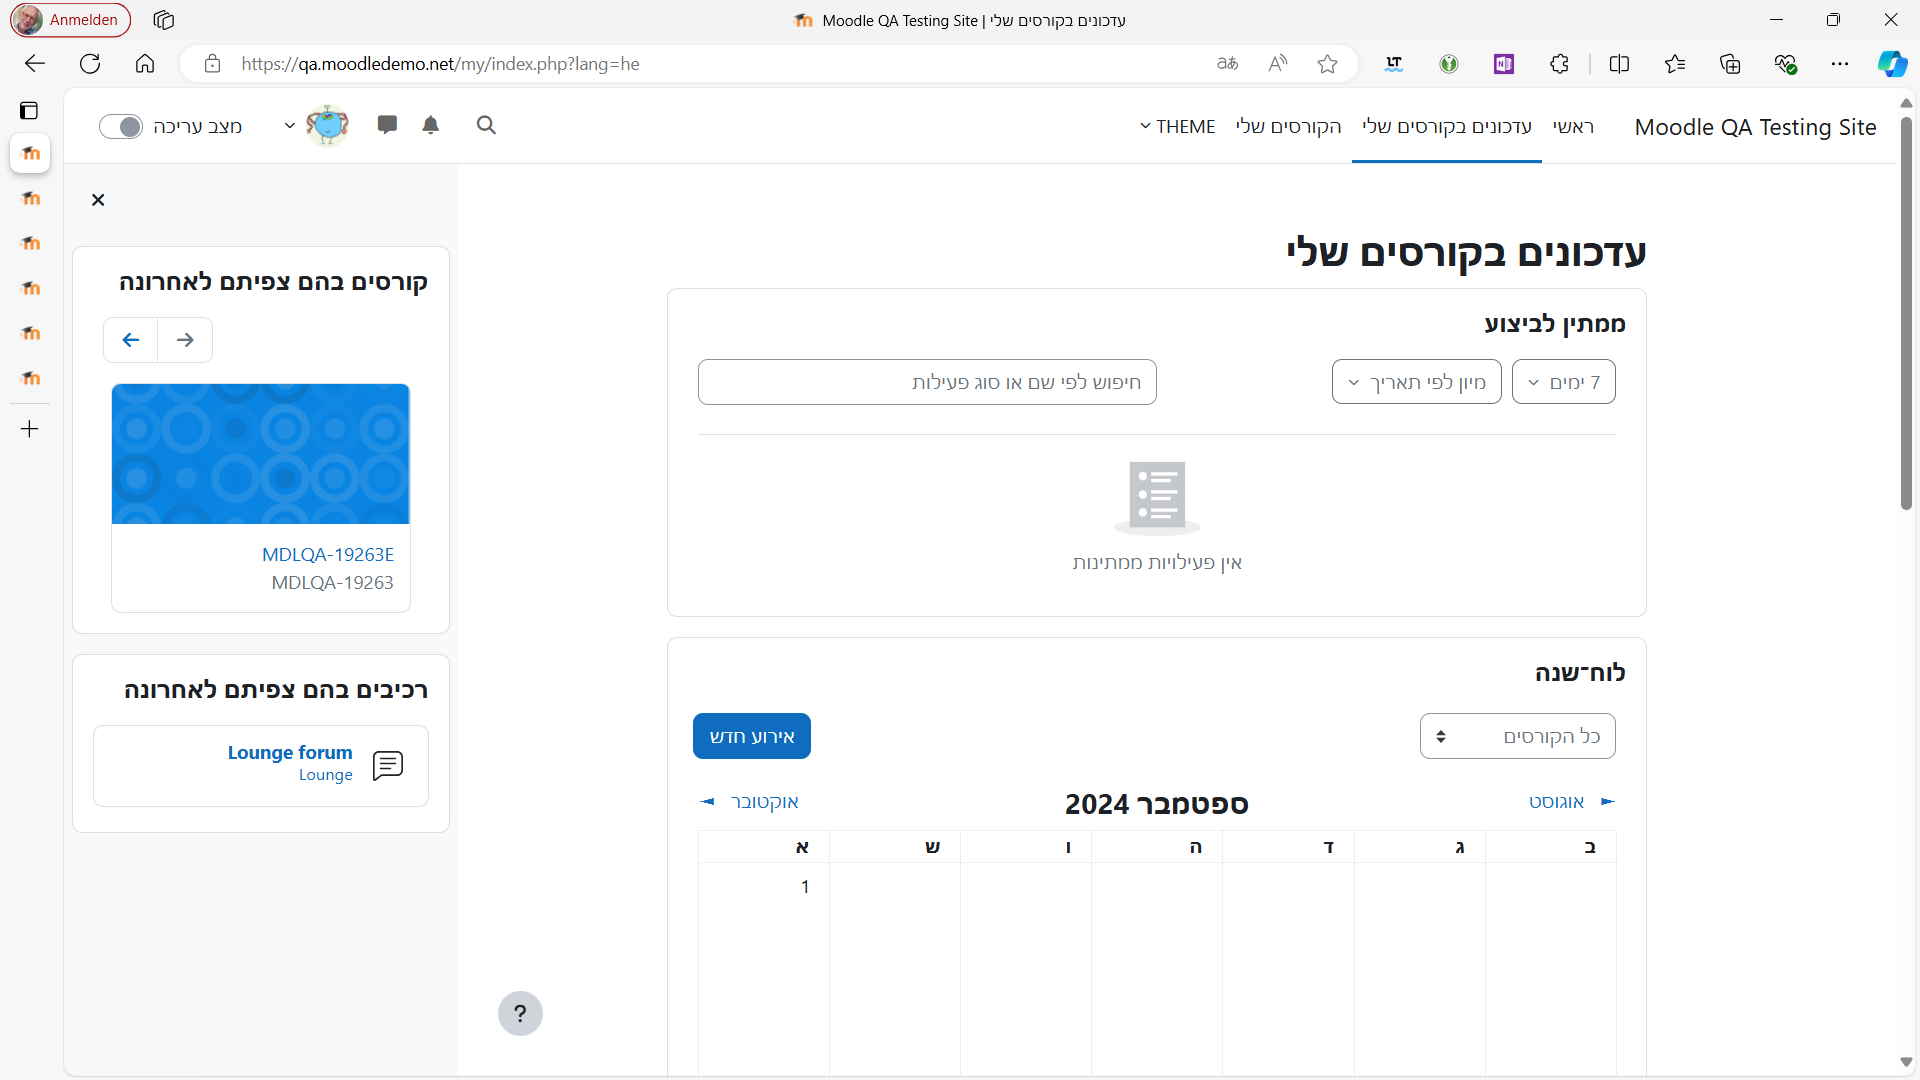This screenshot has height=1080, width=1920.
Task: Open the browser settings and more menu
Action: (x=1840, y=64)
